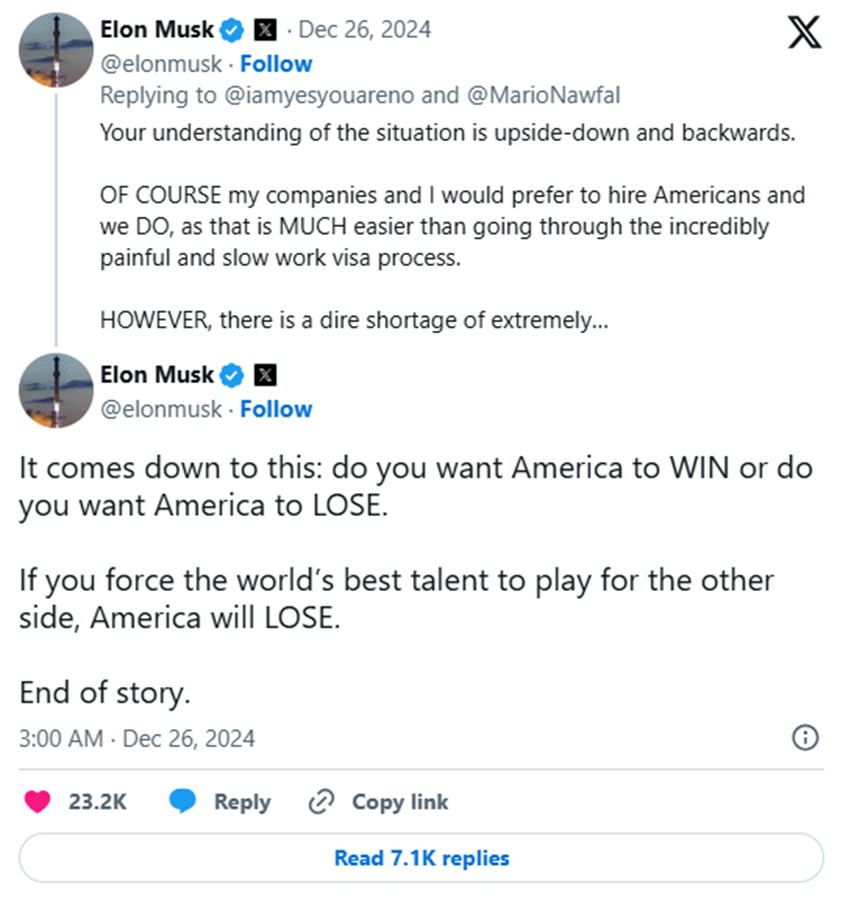Screen dimensions: 843x903
Task: Click the copy link chain icon
Action: click(x=321, y=801)
